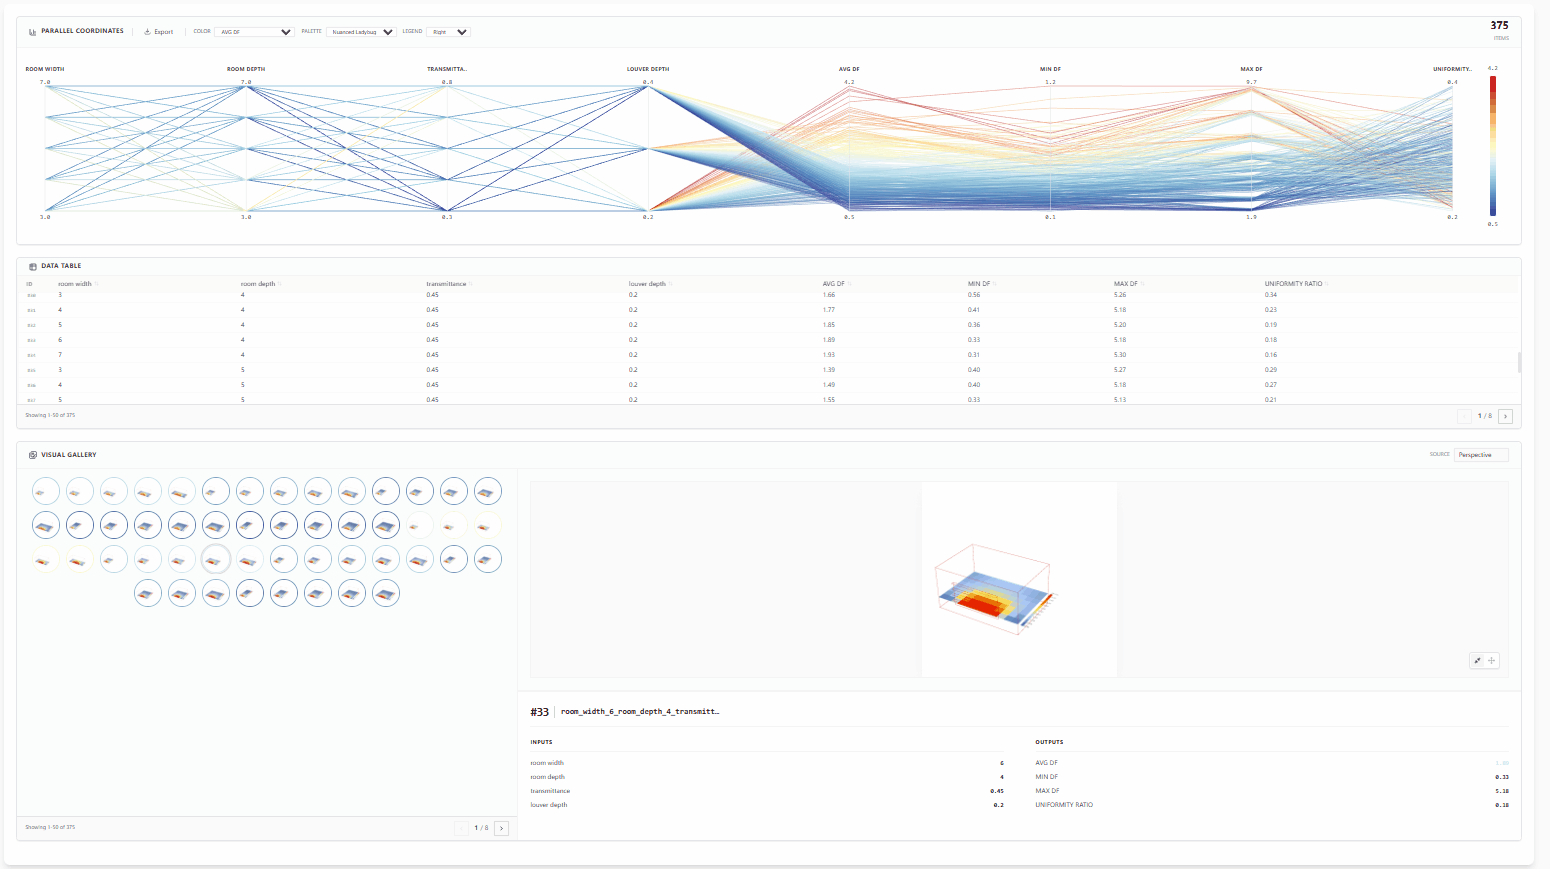This screenshot has width=1550, height=869.
Task: Click the AVG DF color legend bar
Action: [1493, 146]
